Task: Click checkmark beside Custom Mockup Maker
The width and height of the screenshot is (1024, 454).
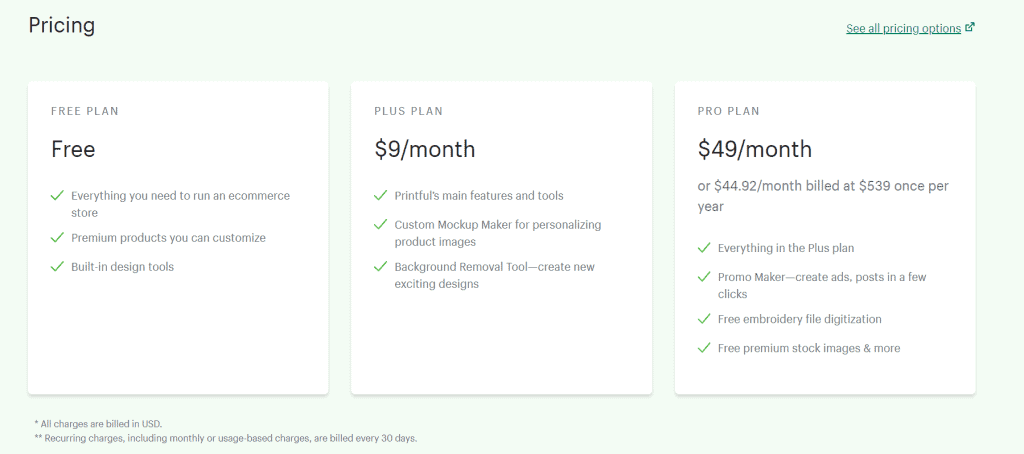Action: click(381, 224)
